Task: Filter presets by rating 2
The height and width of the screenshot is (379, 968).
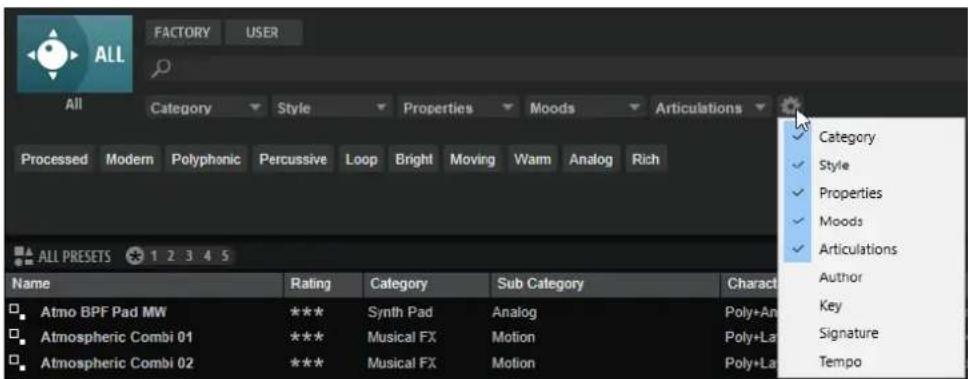Action: coord(171,256)
